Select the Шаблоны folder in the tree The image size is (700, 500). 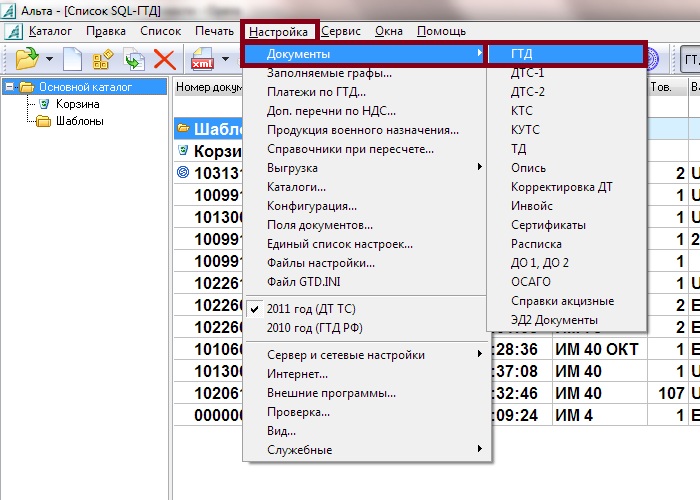click(x=70, y=121)
